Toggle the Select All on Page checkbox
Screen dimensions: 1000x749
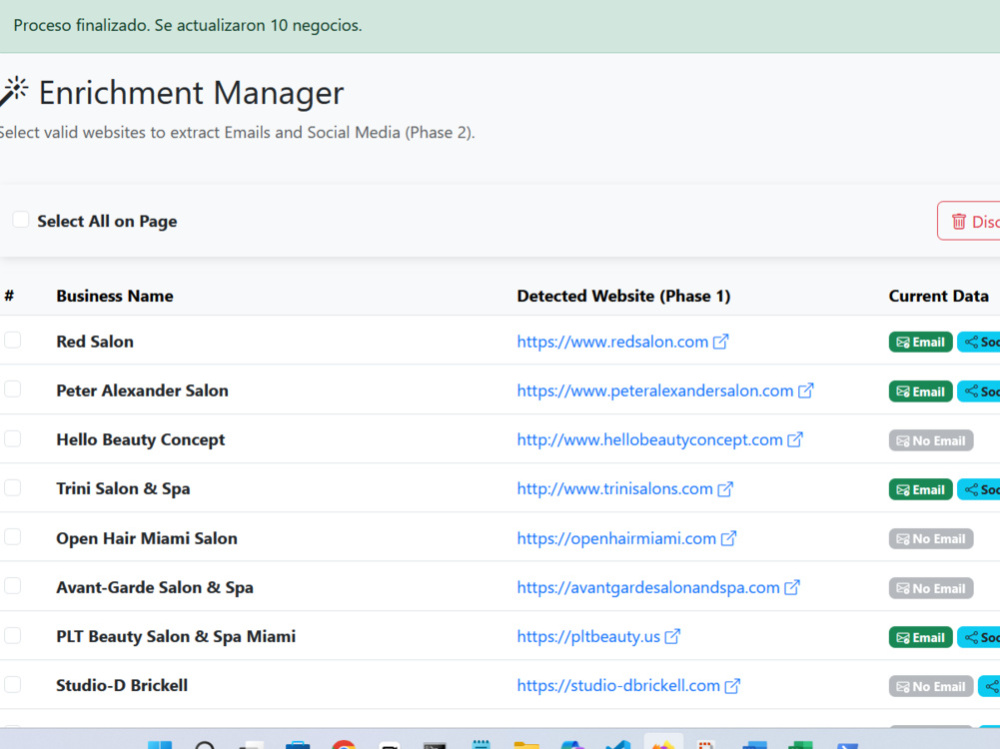(x=20, y=220)
